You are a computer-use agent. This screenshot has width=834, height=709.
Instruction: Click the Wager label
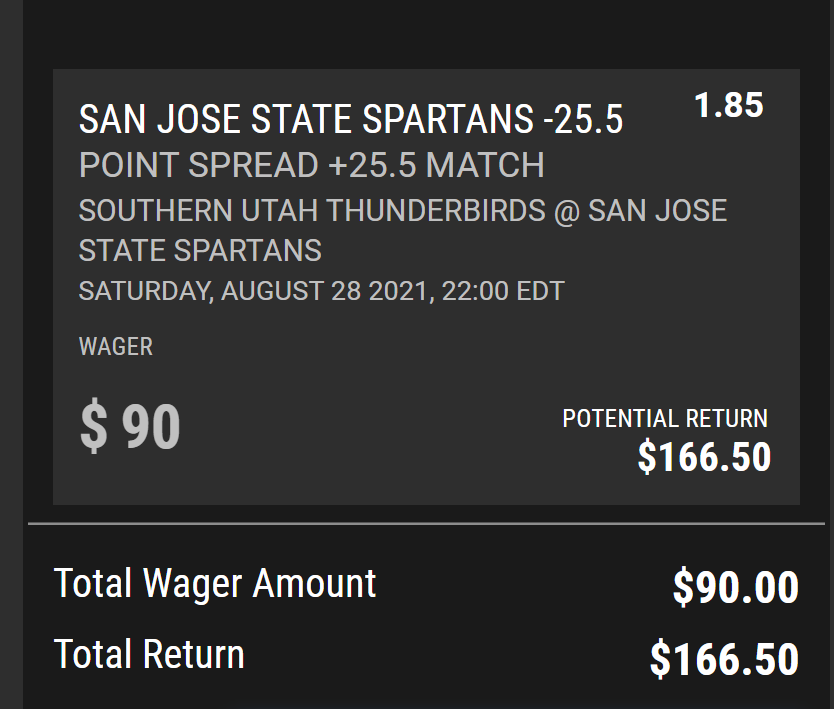click(x=116, y=347)
